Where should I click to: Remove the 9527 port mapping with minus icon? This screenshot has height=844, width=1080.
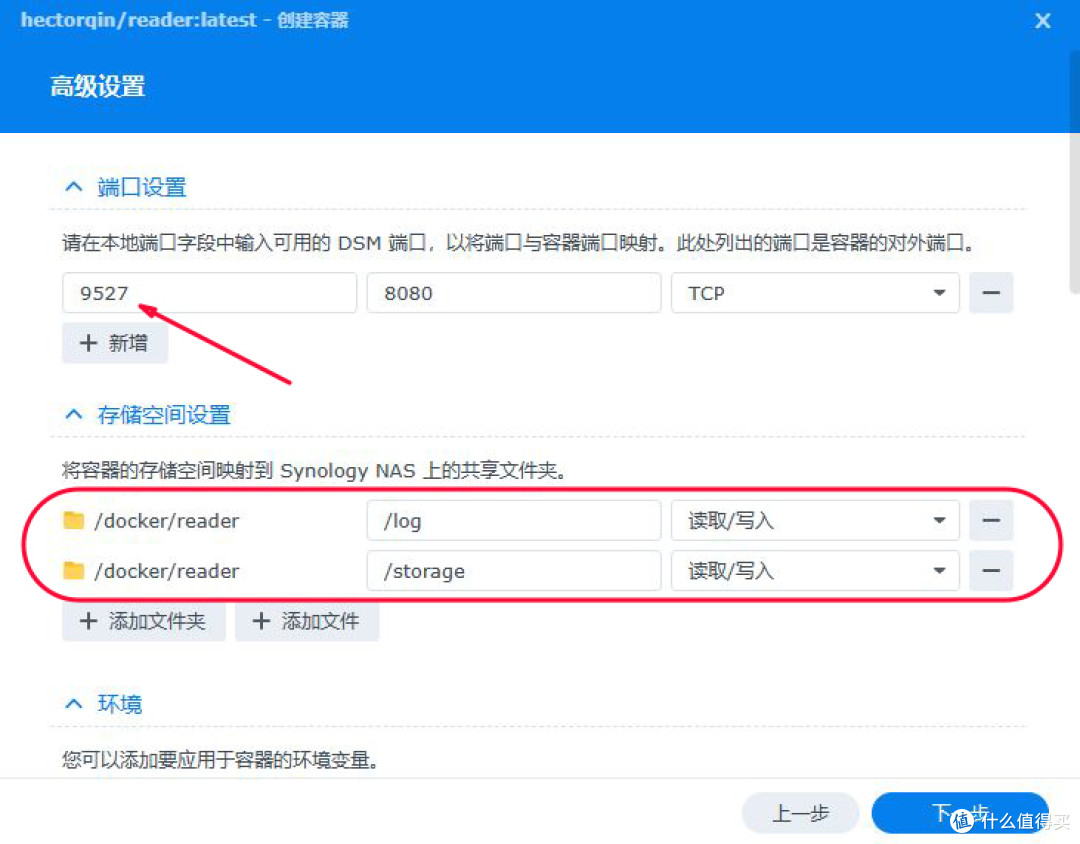pyautogui.click(x=991, y=293)
